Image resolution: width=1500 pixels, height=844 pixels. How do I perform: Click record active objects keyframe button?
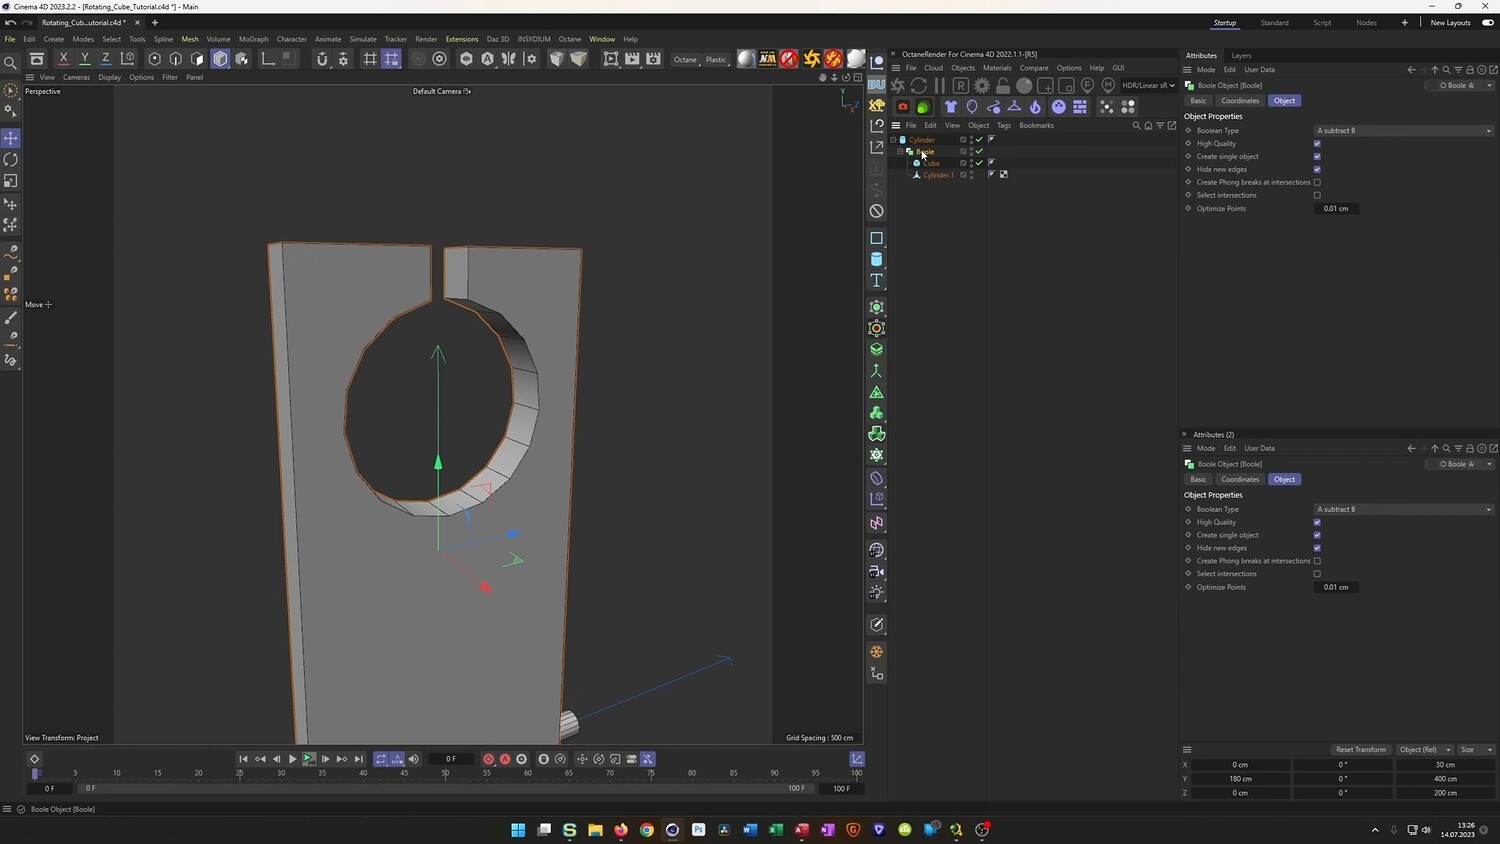point(488,759)
